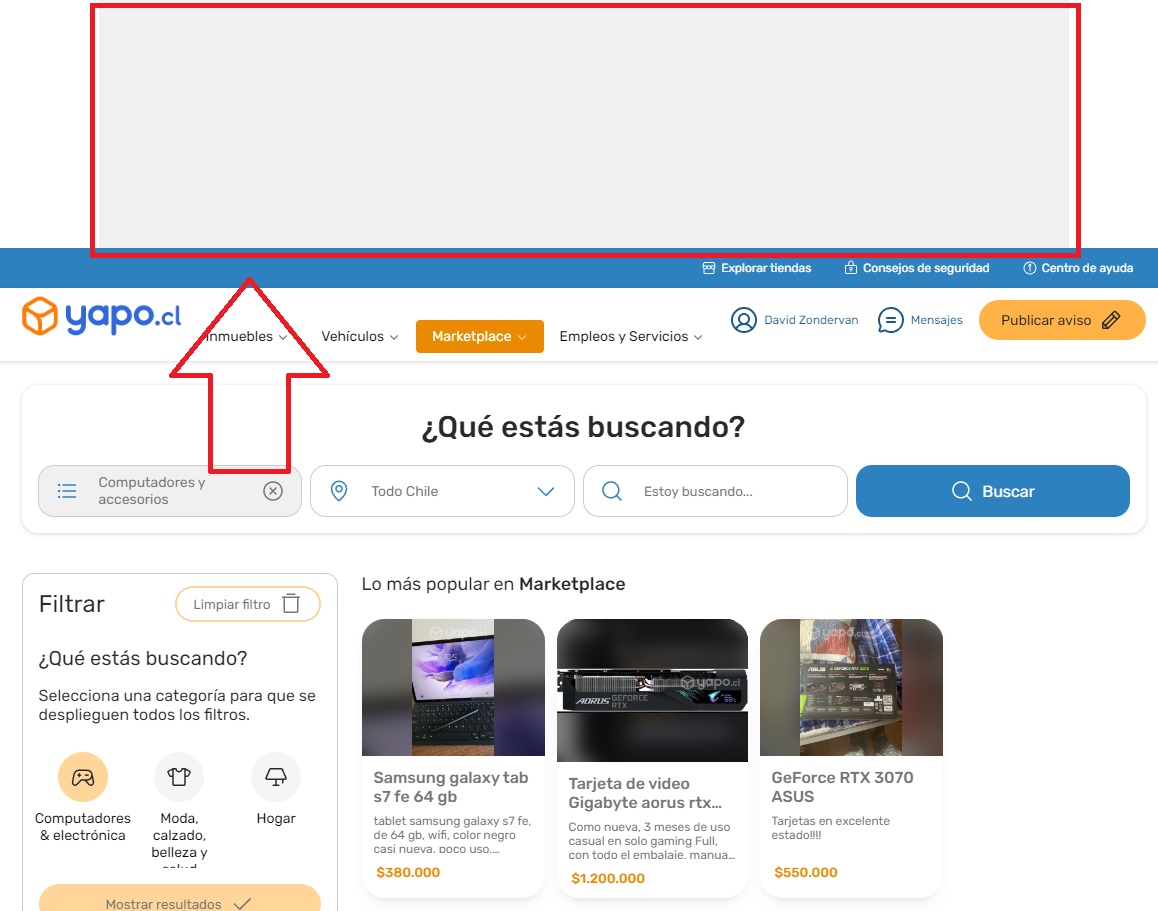Click the Publicar aviso button
The image size is (1158, 911).
pos(1062,320)
